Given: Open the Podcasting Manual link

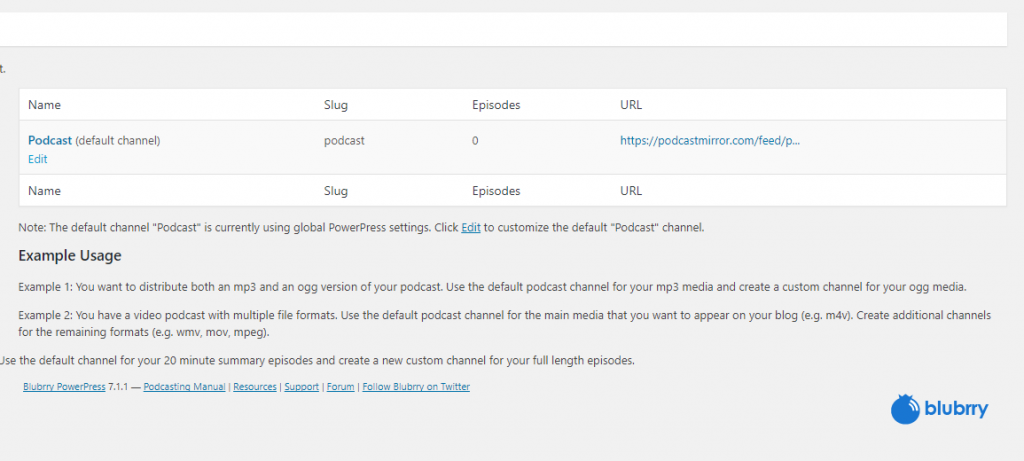Looking at the screenshot, I should click(184, 387).
